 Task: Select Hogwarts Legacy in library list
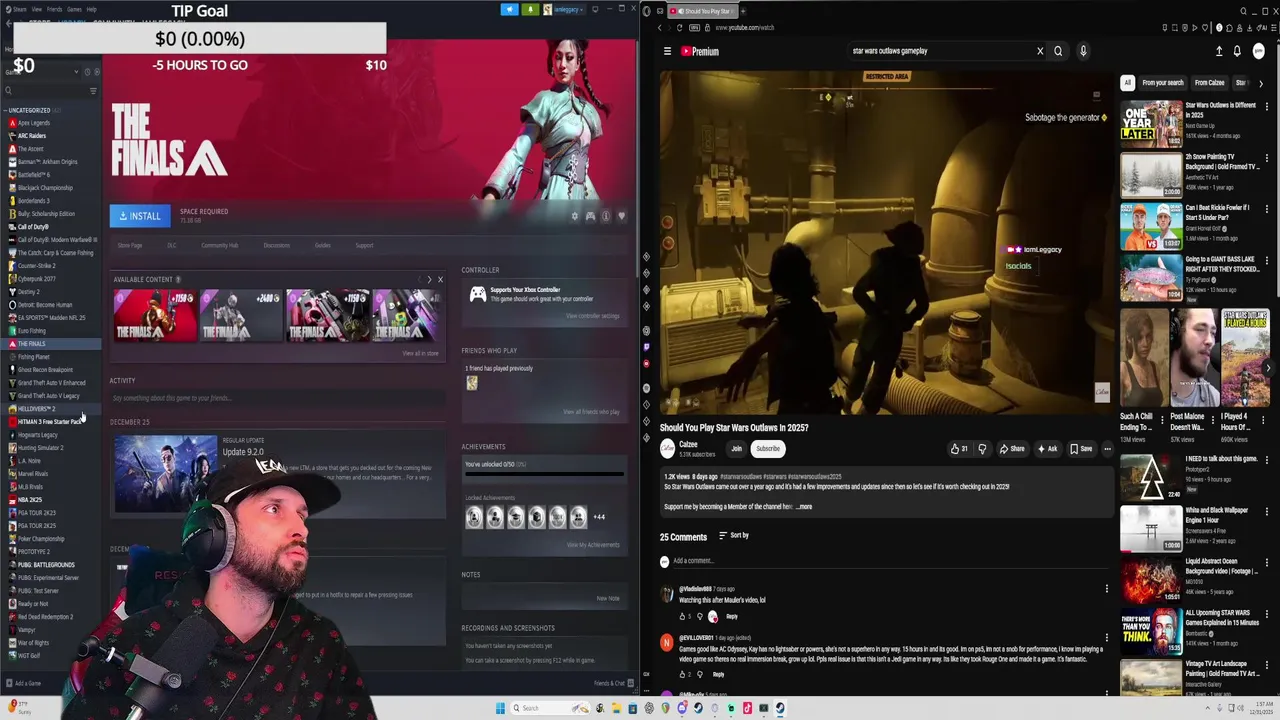37,435
